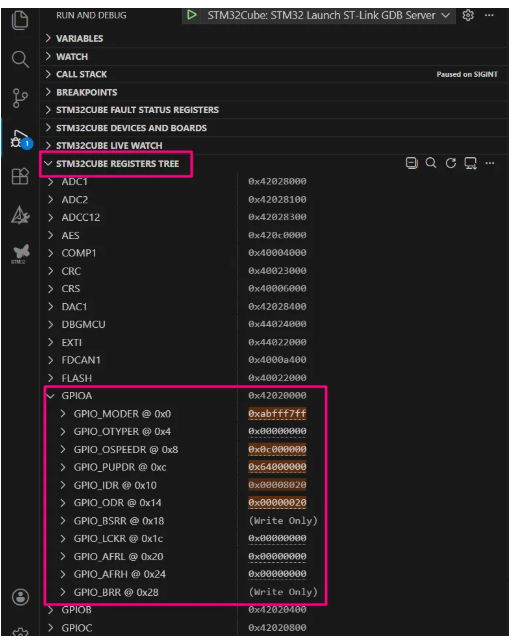
Task: Open the Source Control view
Action: 20,98
